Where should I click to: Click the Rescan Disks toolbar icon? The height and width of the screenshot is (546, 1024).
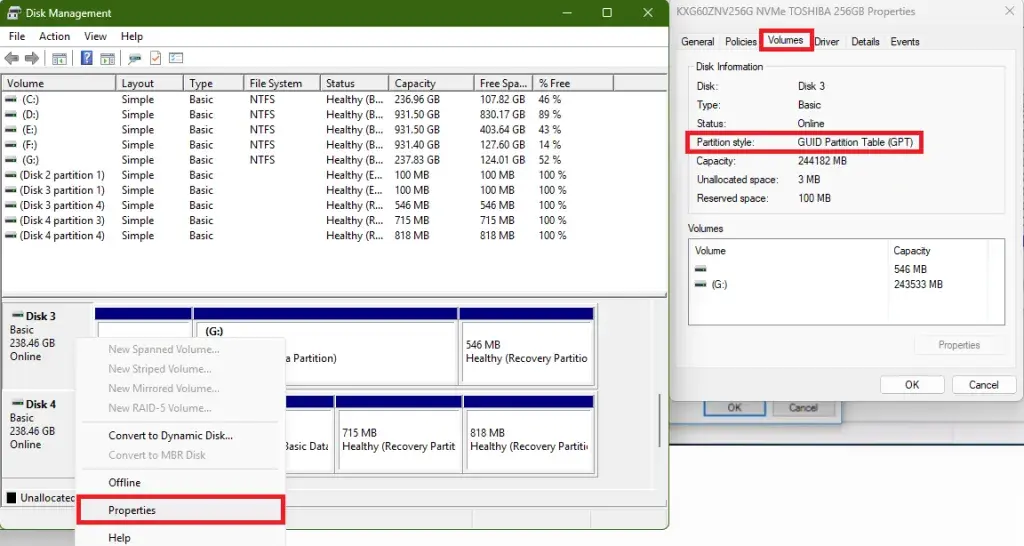[x=134, y=58]
